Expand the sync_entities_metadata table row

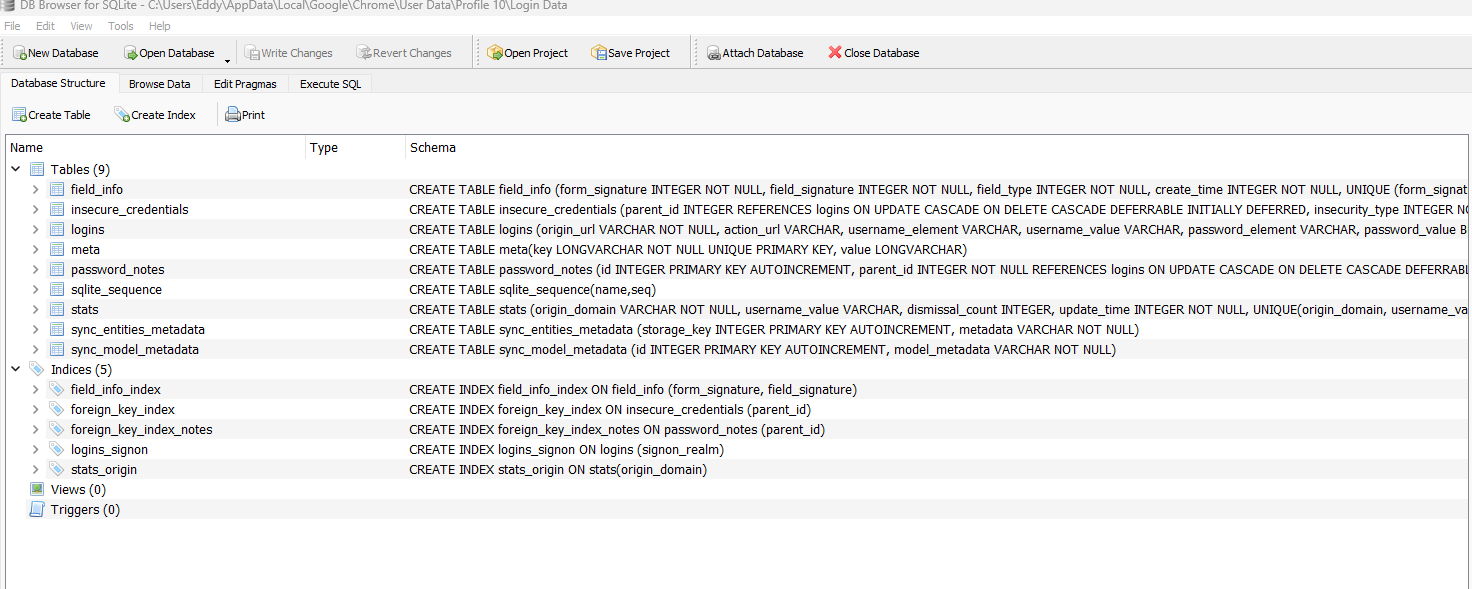(35, 329)
